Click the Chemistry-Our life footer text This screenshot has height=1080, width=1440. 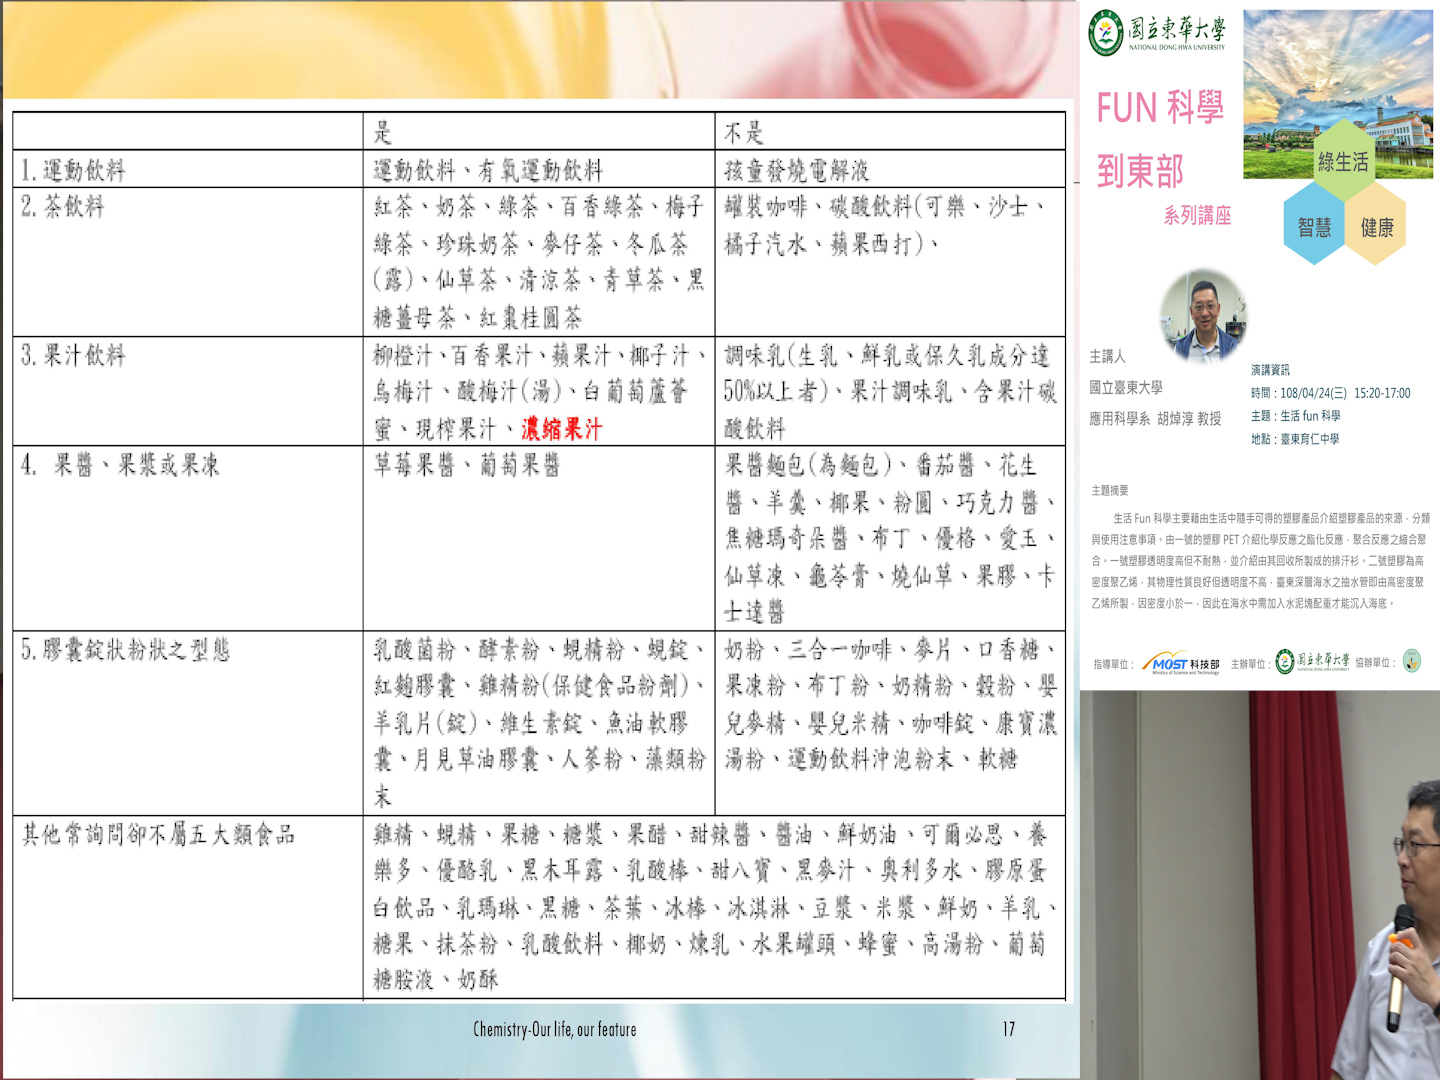tap(554, 1029)
